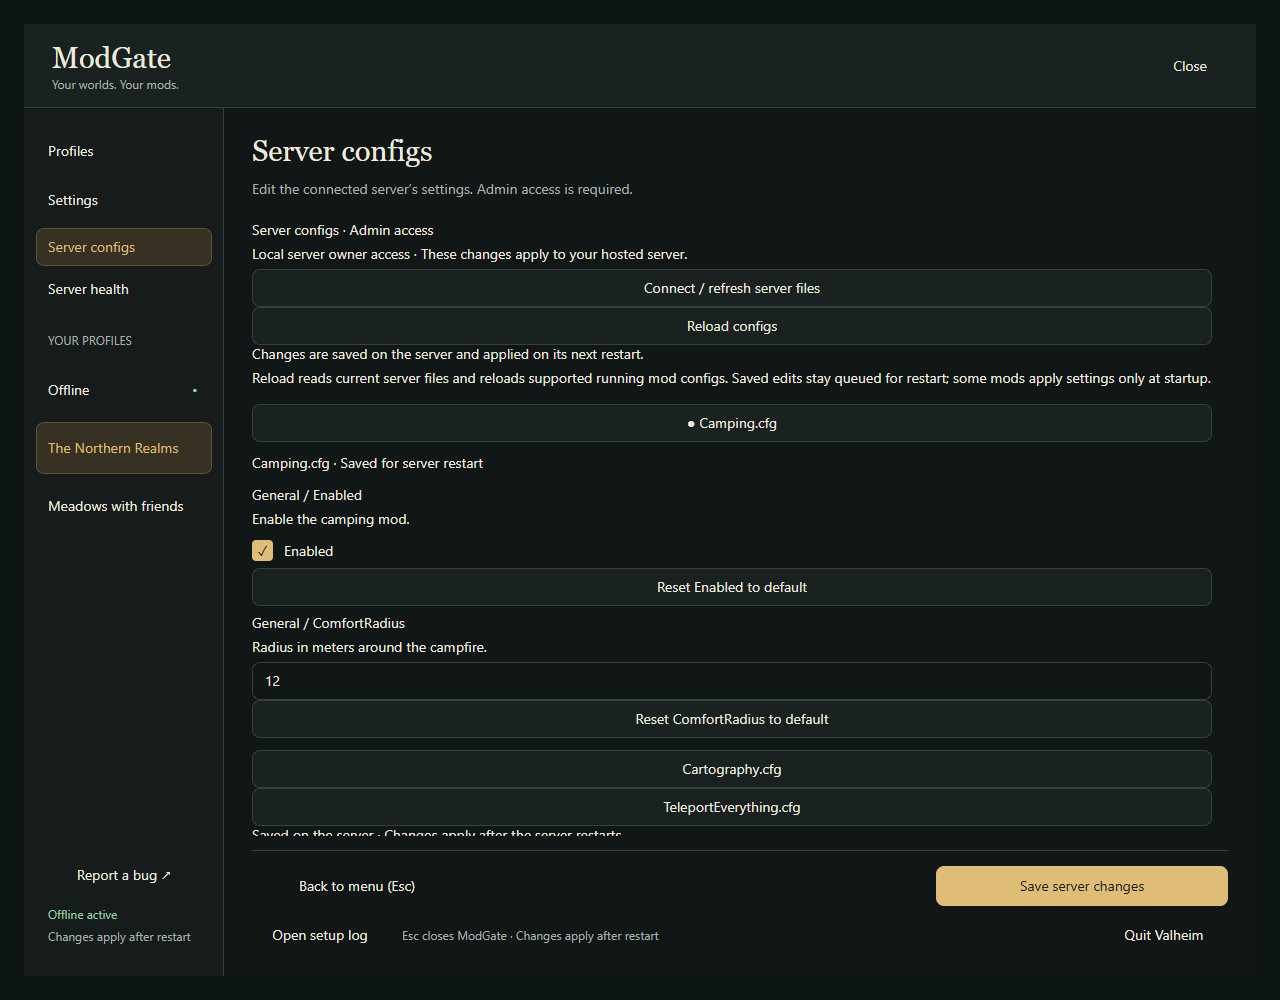Click 'Enable the camping mod.' description text
The height and width of the screenshot is (1000, 1280).
coord(331,519)
